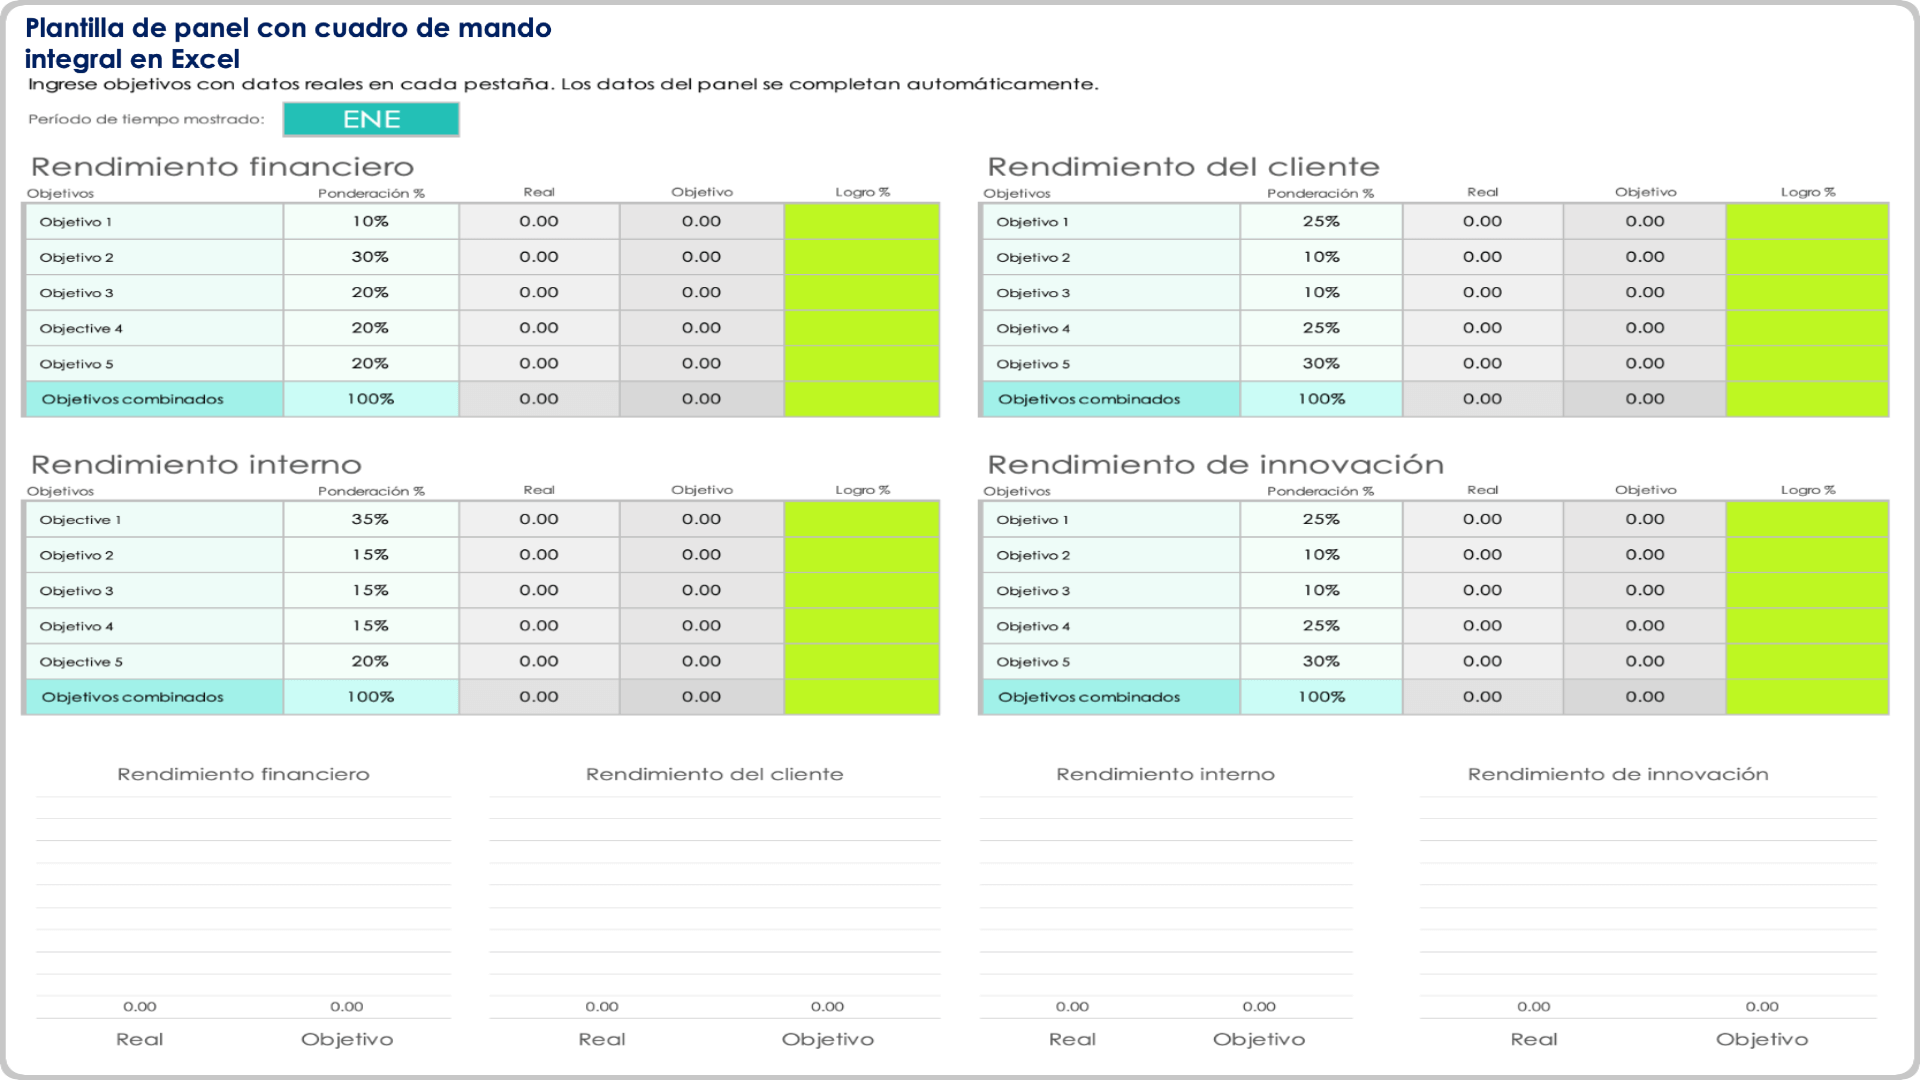Select the 'Rendimiento financiero' table heading
1920x1080 pixels.
coord(222,166)
